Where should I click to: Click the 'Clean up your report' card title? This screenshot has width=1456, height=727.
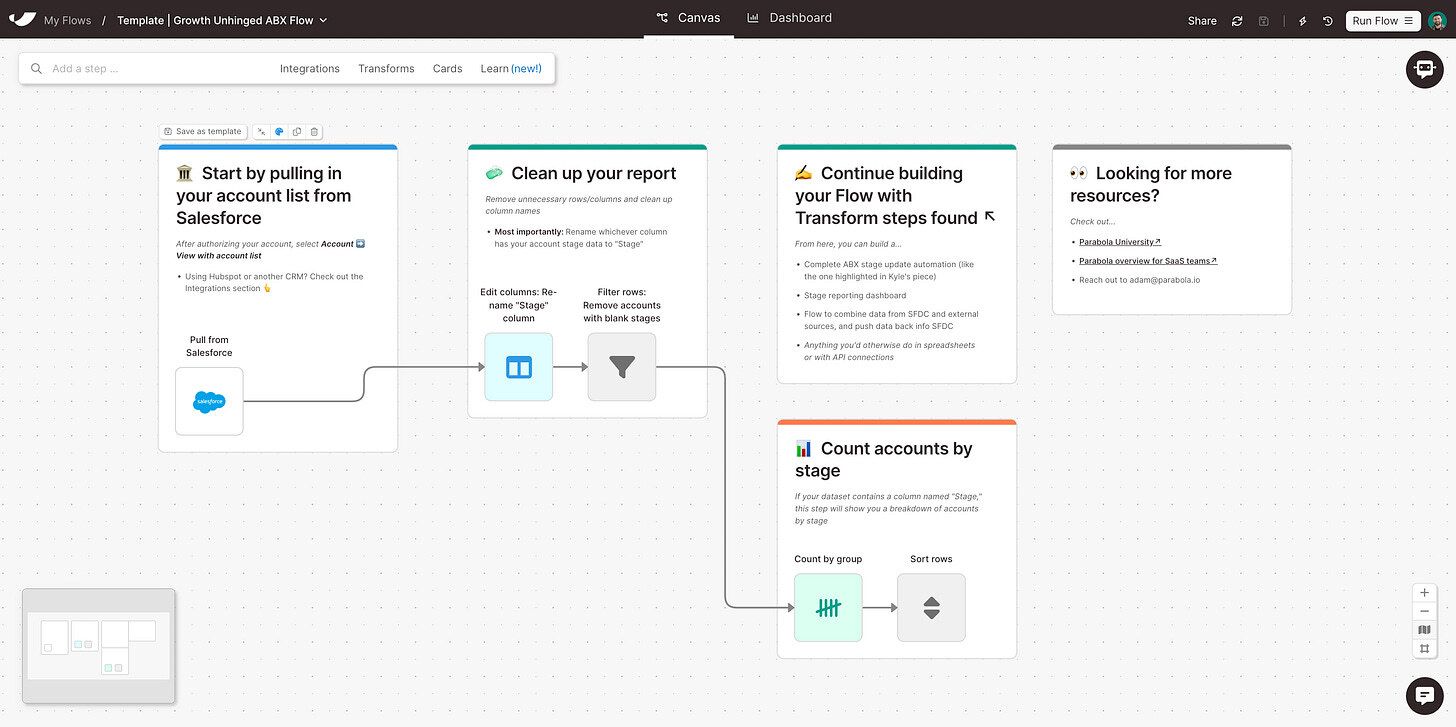[x=594, y=173]
